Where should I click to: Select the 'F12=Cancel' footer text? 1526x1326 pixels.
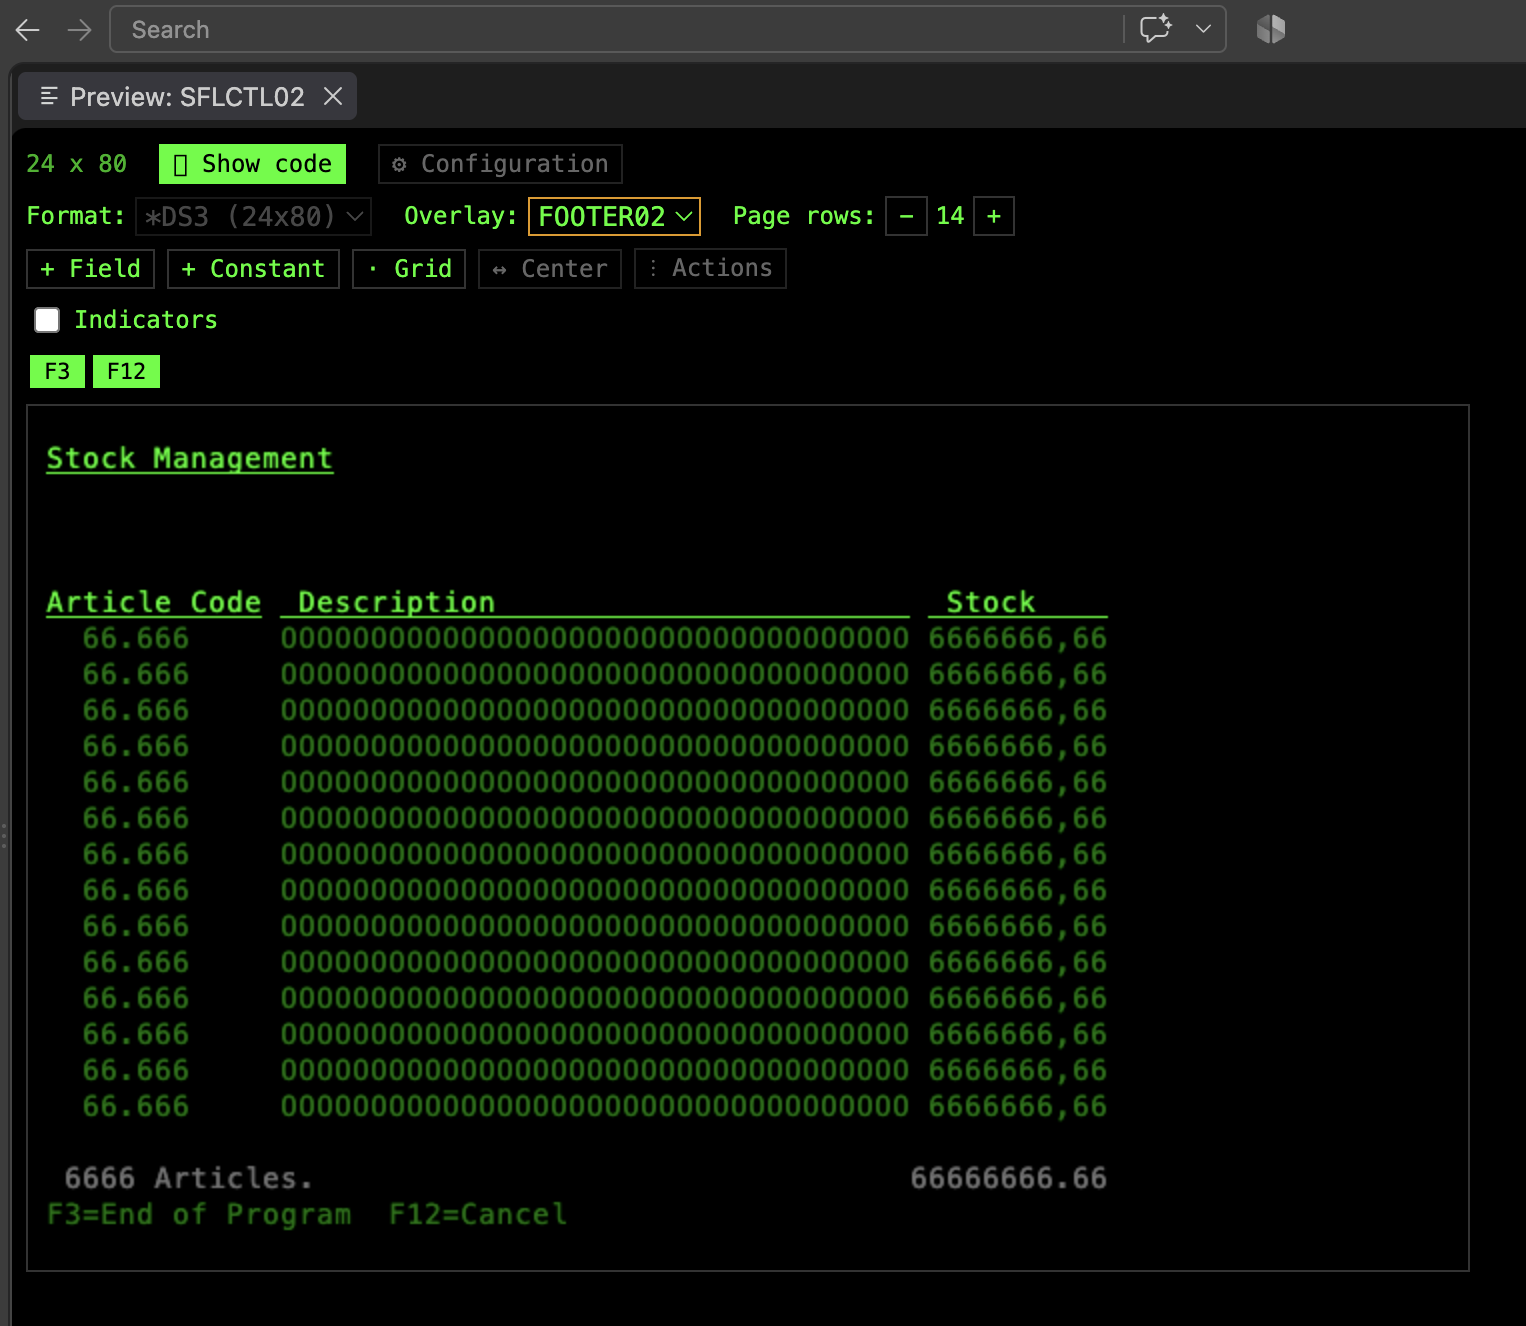coord(478,1214)
